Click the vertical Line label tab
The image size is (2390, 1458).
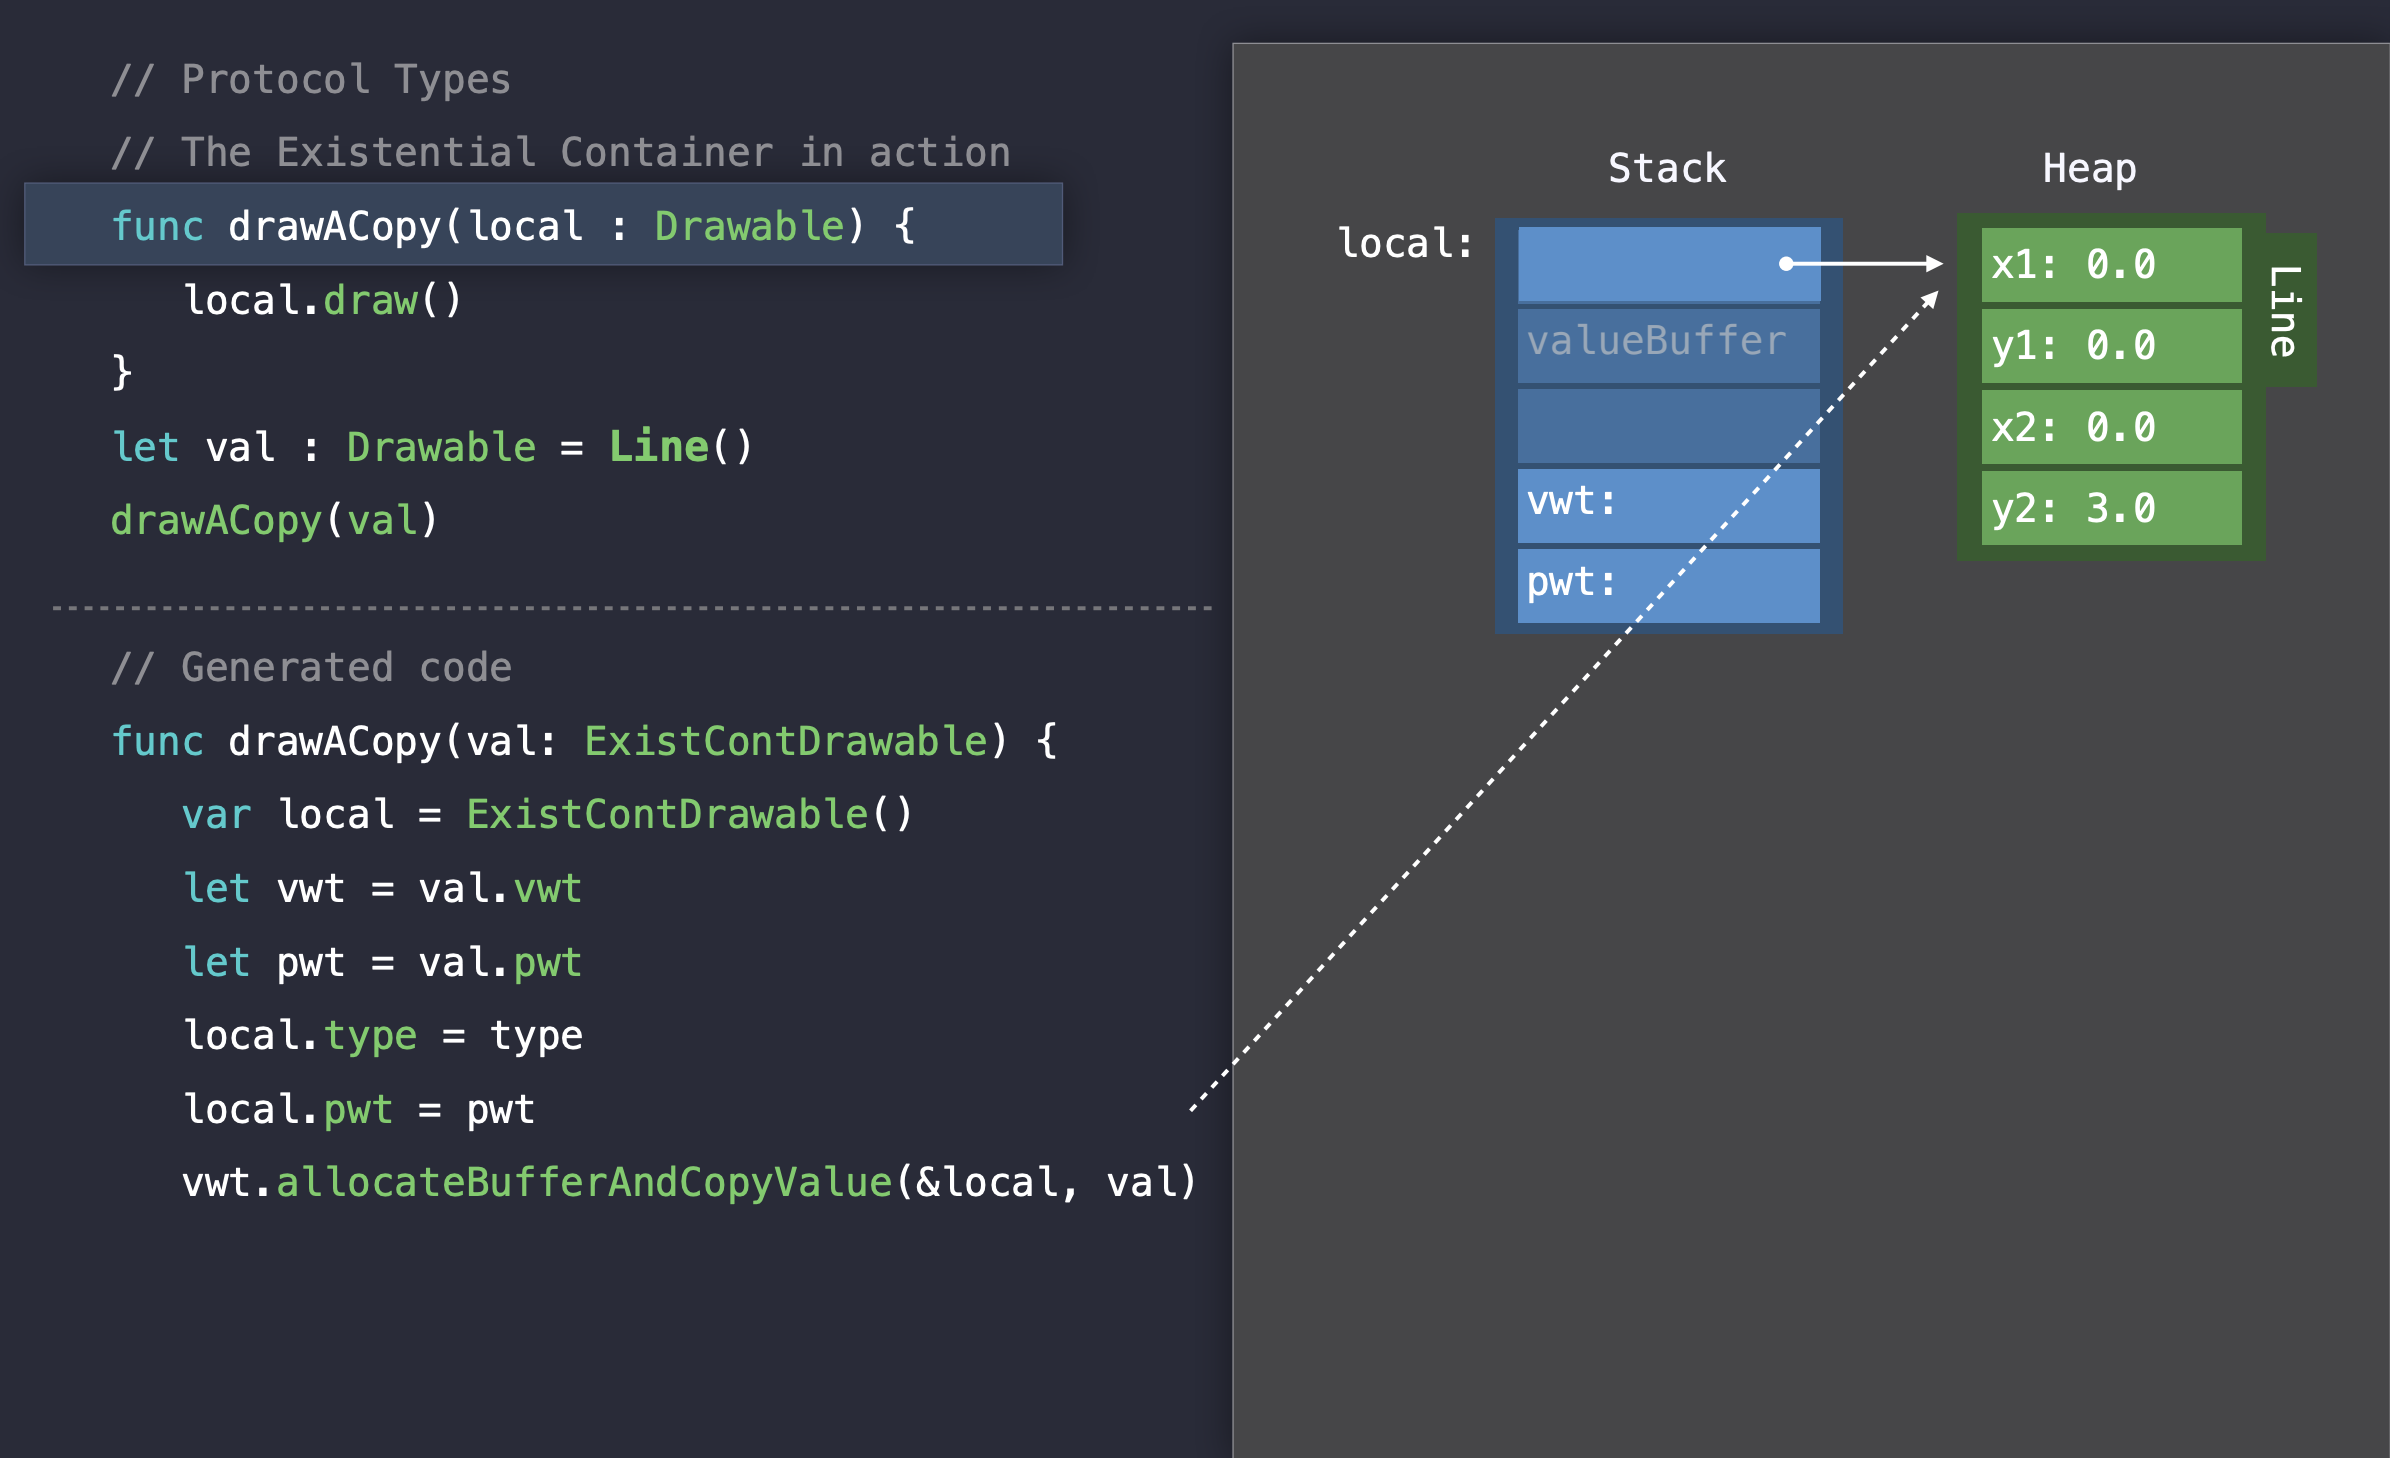pos(2288,310)
